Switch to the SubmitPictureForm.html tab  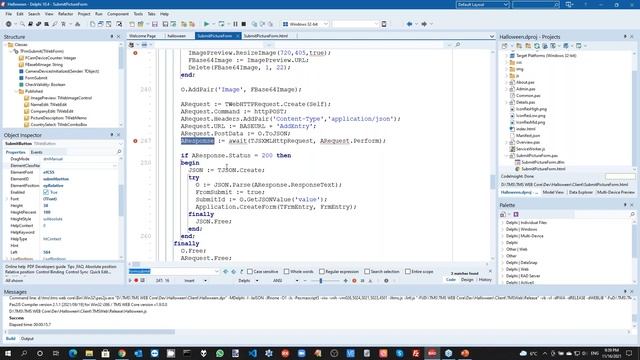click(266, 36)
